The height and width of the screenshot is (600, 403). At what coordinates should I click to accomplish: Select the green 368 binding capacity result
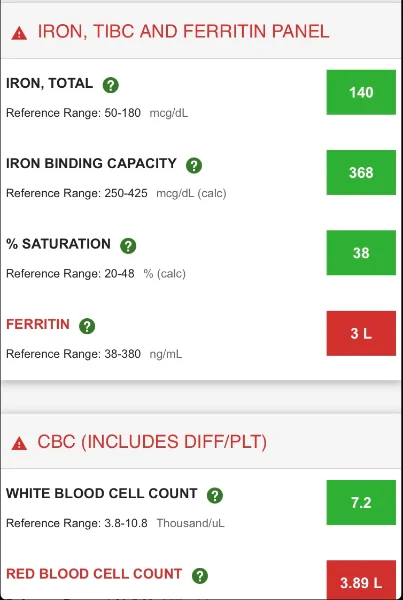tap(361, 173)
